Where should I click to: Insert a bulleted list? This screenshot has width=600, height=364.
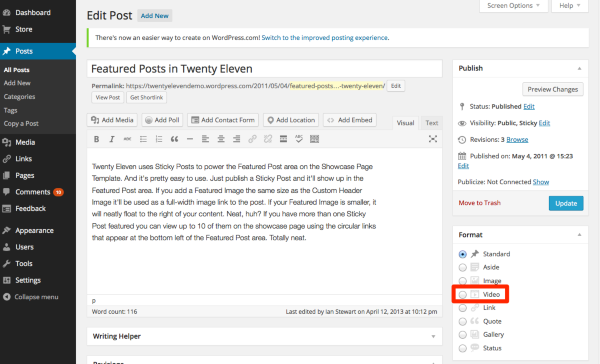(143, 139)
